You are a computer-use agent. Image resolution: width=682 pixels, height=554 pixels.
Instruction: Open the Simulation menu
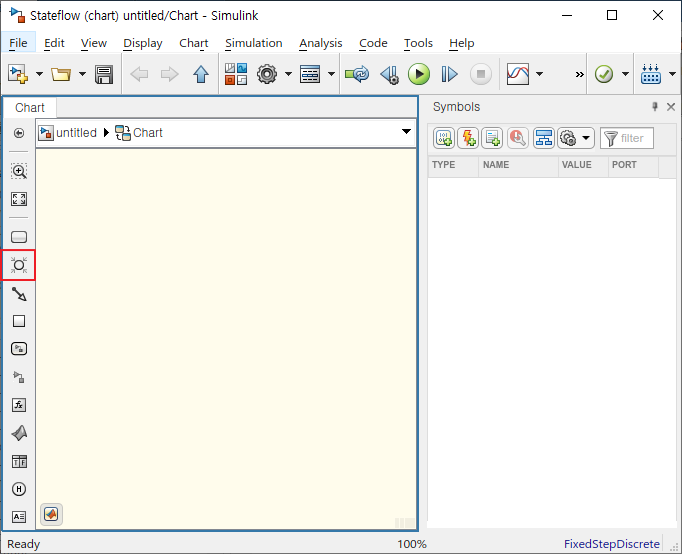click(x=254, y=43)
